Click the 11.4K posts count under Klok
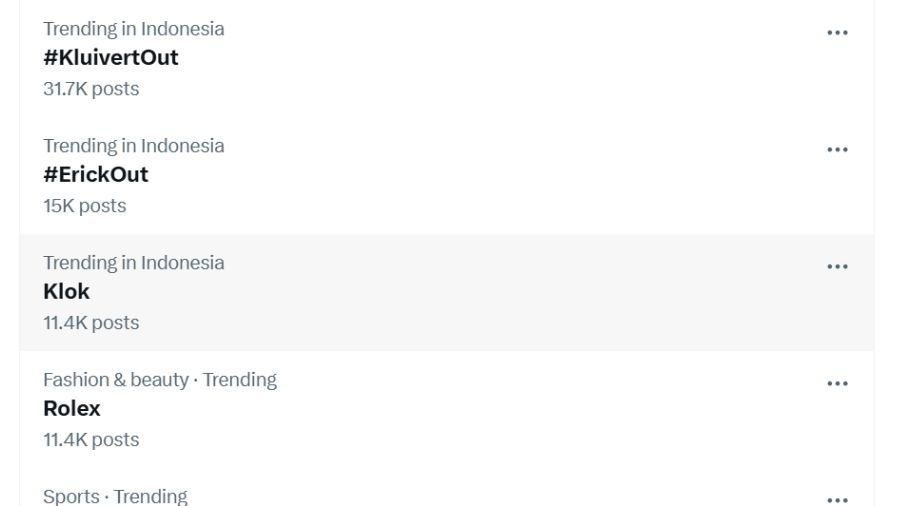Image resolution: width=900 pixels, height=506 pixels. point(91,323)
